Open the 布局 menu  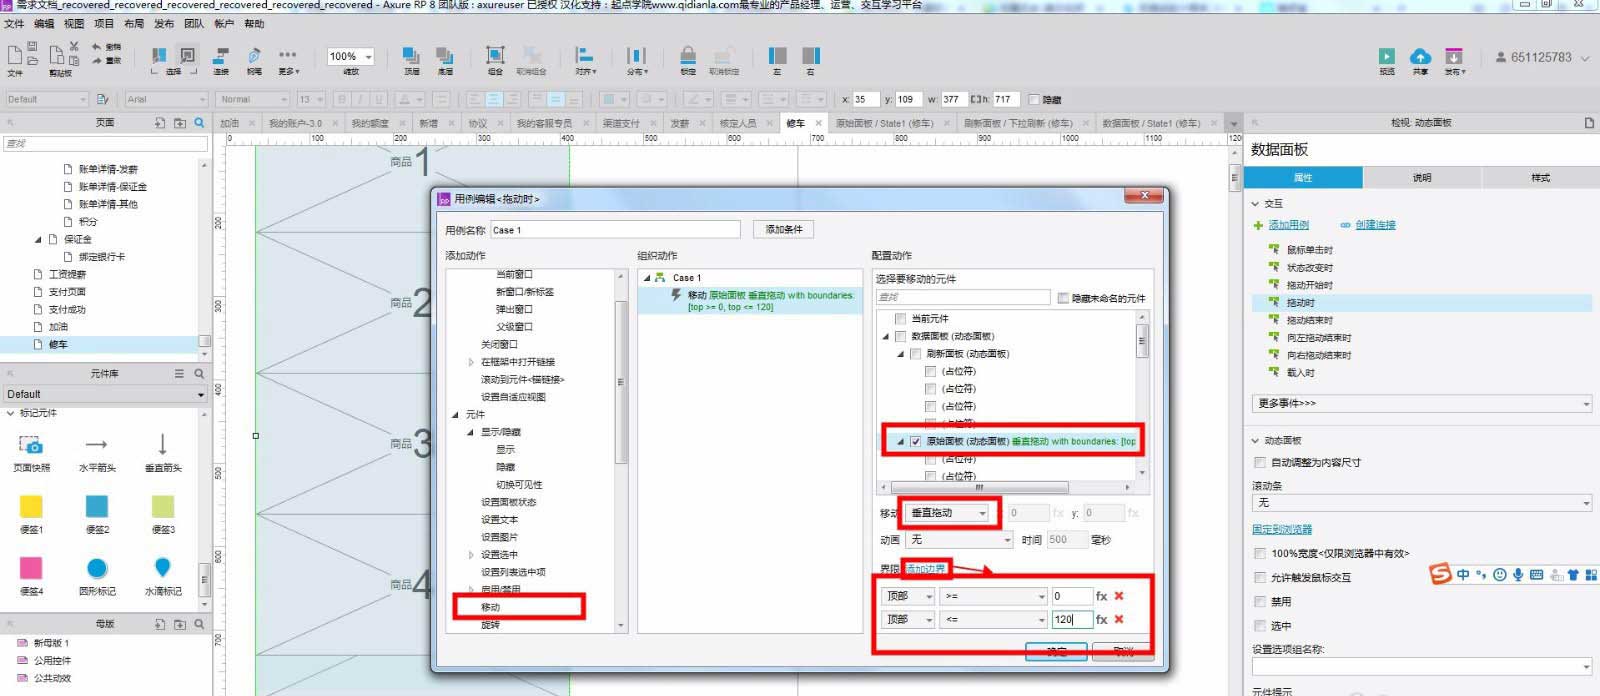[133, 24]
